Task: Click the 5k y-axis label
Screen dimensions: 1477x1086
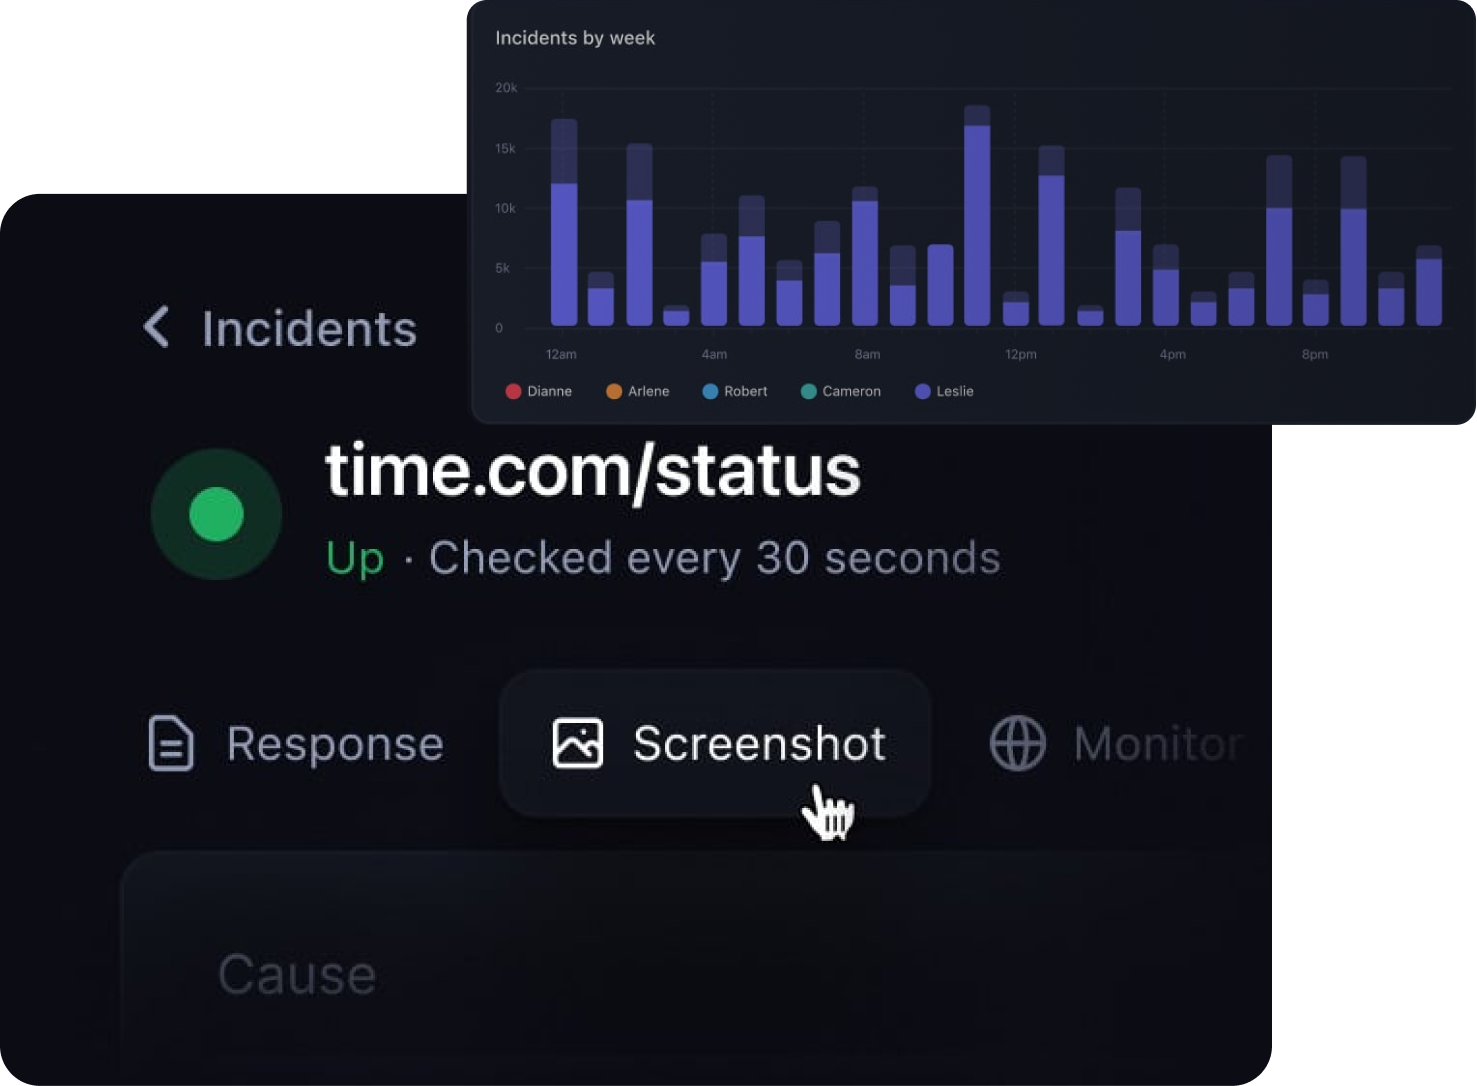Action: [502, 268]
